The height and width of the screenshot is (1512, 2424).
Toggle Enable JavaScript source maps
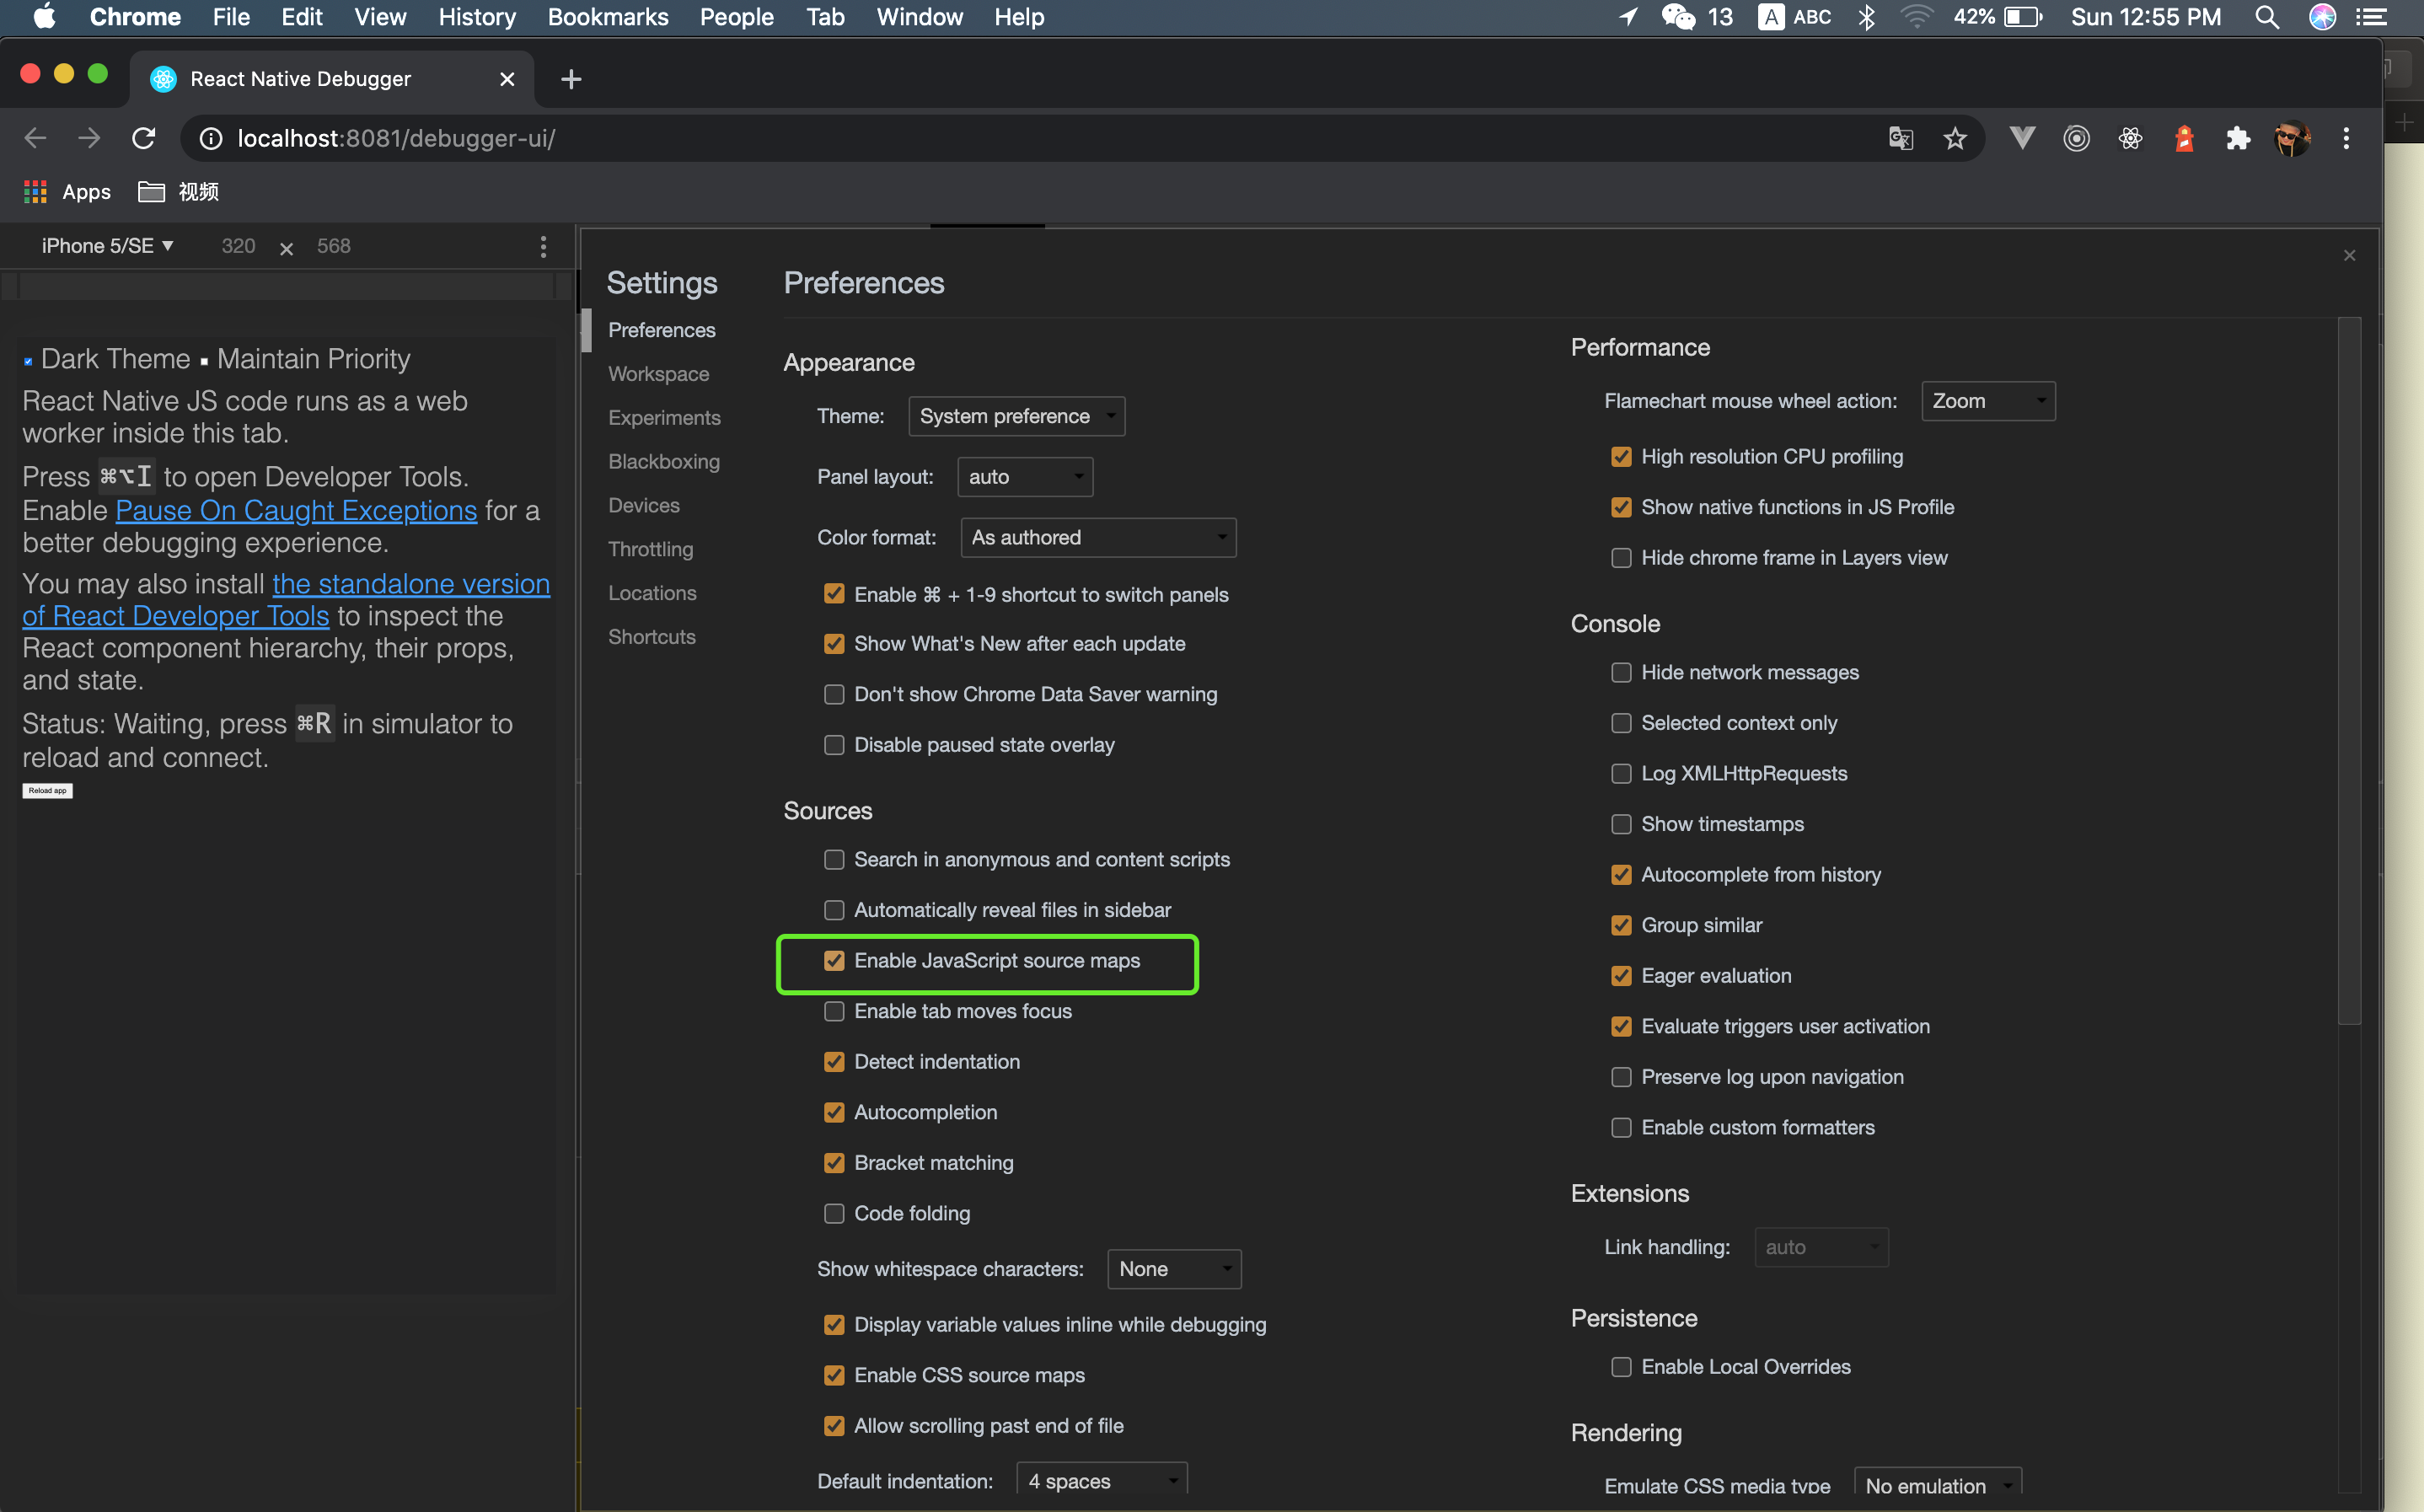[x=834, y=961]
